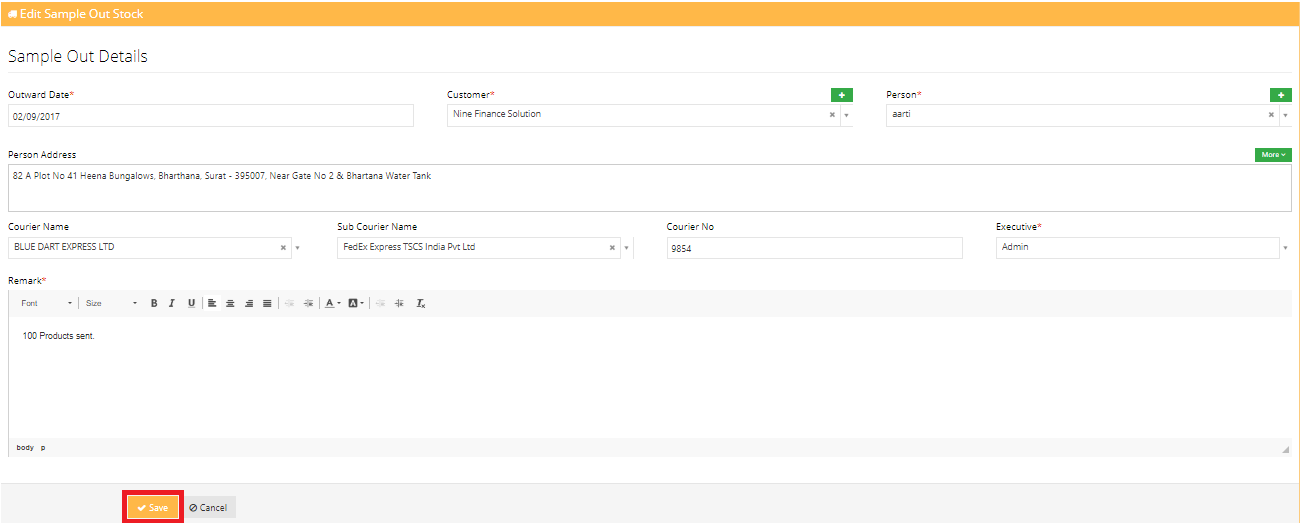Image resolution: width=1303 pixels, height=523 pixels.
Task: Expand the More button options
Action: 1272,155
